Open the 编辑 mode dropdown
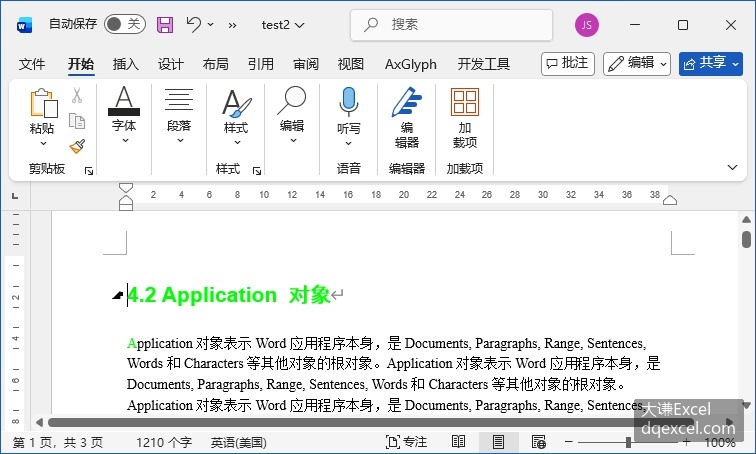The width and height of the screenshot is (756, 454). click(637, 64)
